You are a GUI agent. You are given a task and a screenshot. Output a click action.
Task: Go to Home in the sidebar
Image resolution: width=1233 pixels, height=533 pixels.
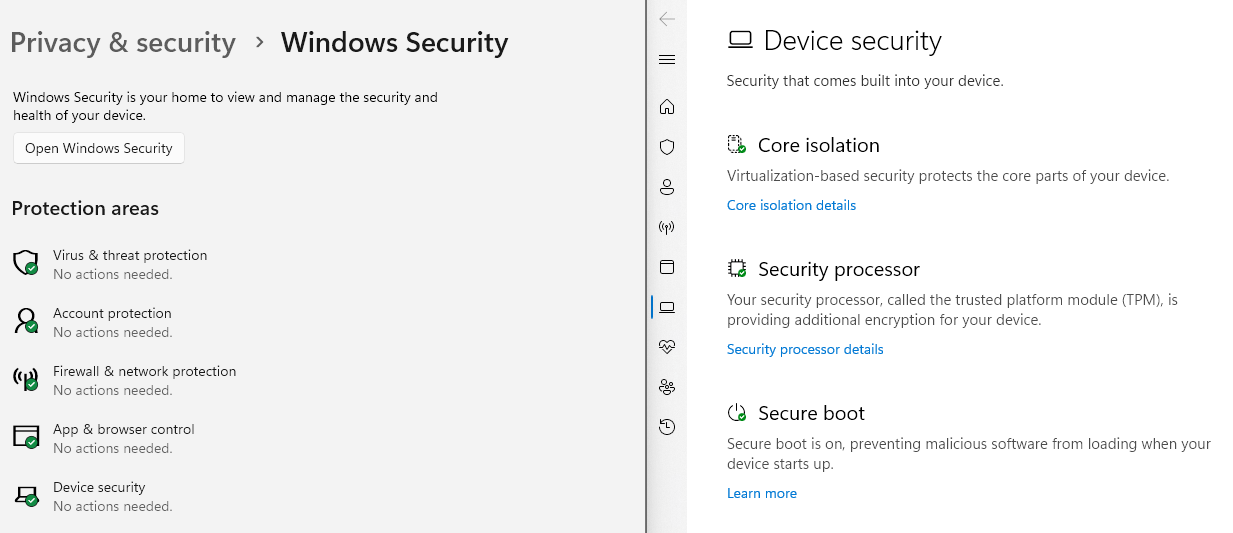coord(667,107)
